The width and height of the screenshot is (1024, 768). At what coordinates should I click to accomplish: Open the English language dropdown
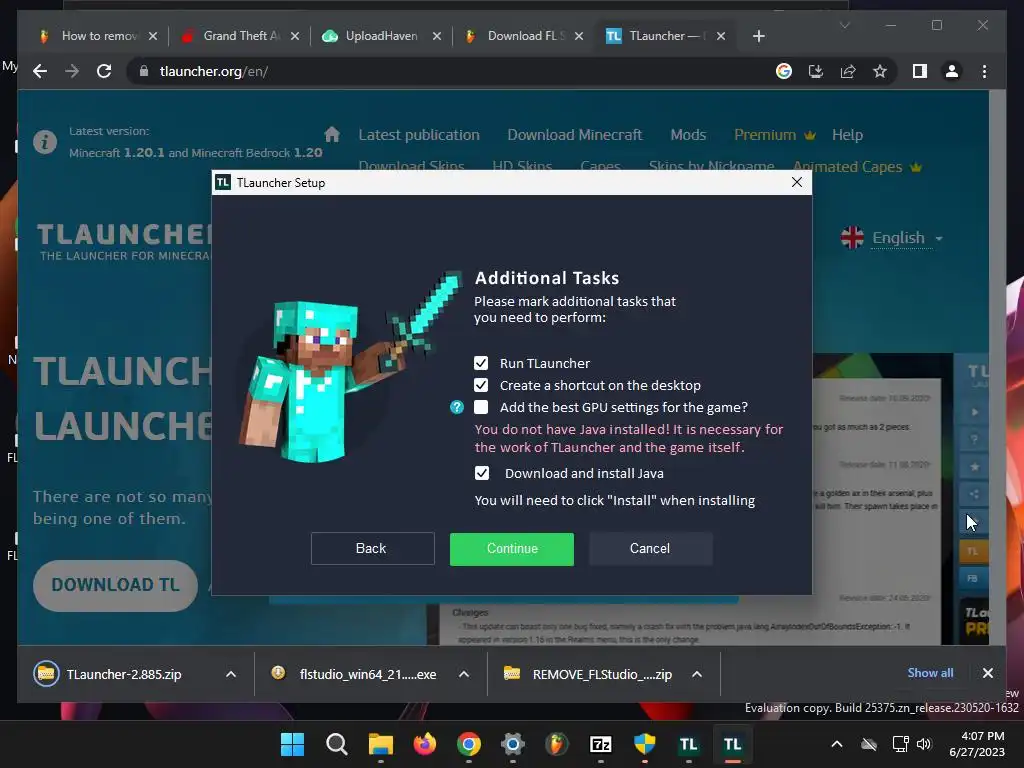[x=891, y=238]
